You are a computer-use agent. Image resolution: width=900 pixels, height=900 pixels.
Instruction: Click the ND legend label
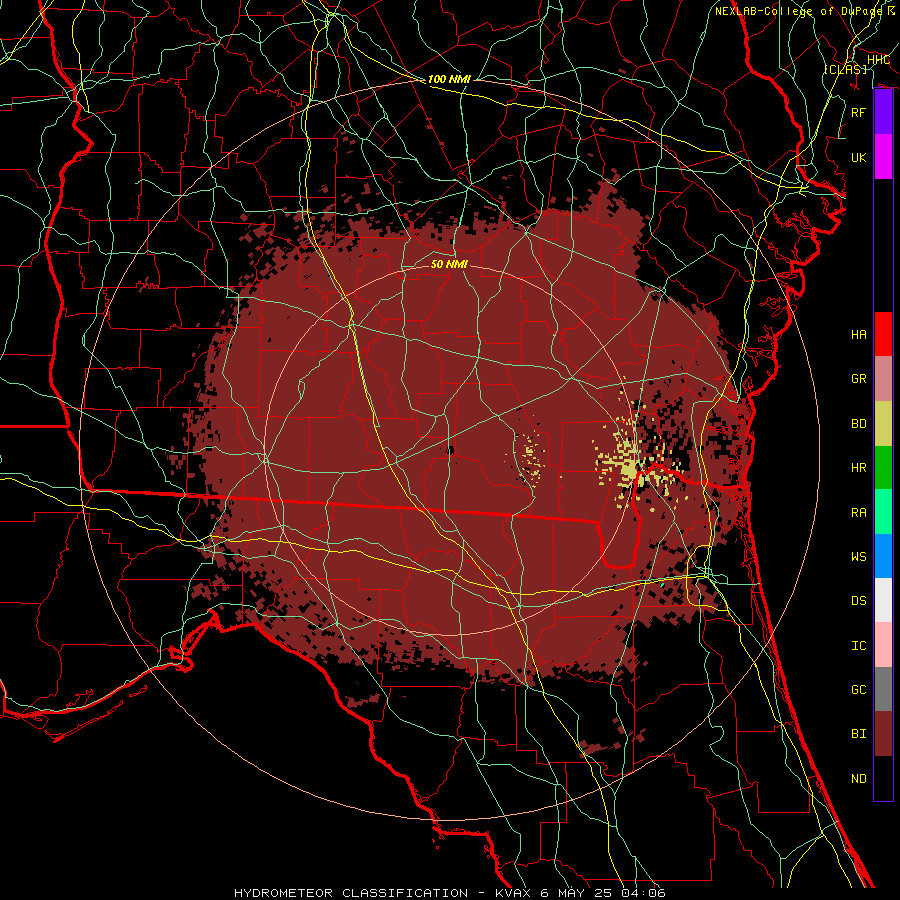tap(859, 779)
